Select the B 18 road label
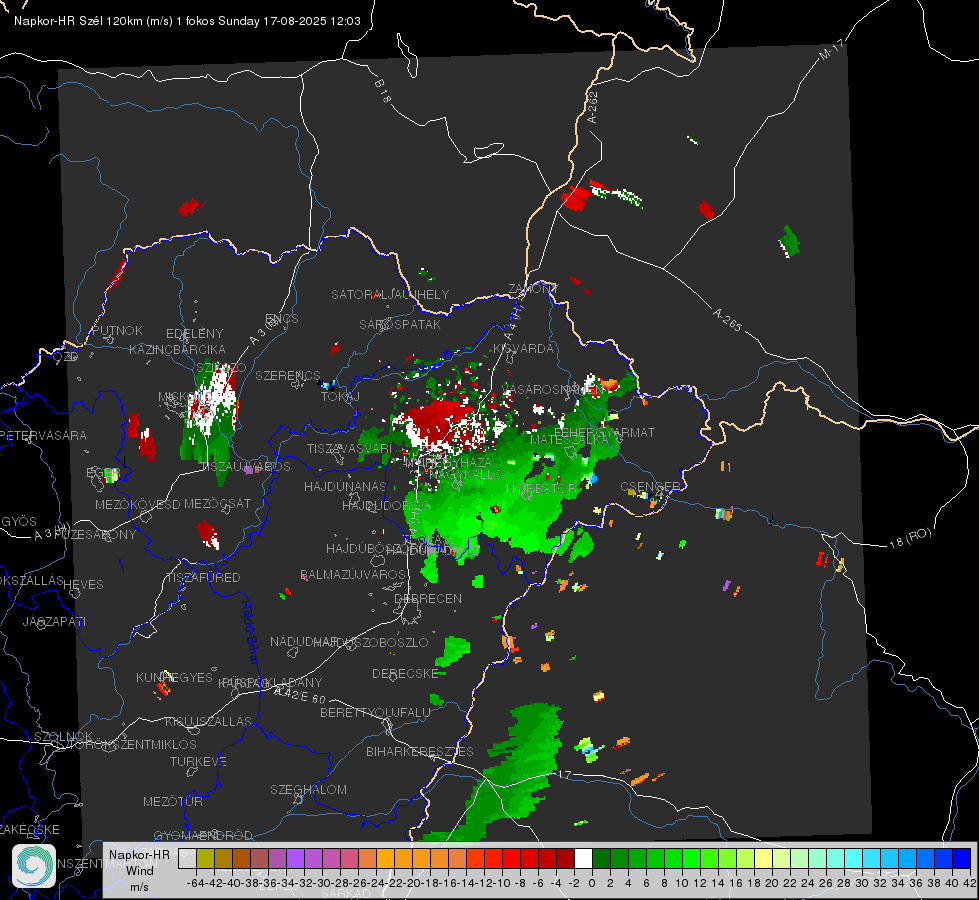The height and width of the screenshot is (900, 979). tap(383, 91)
